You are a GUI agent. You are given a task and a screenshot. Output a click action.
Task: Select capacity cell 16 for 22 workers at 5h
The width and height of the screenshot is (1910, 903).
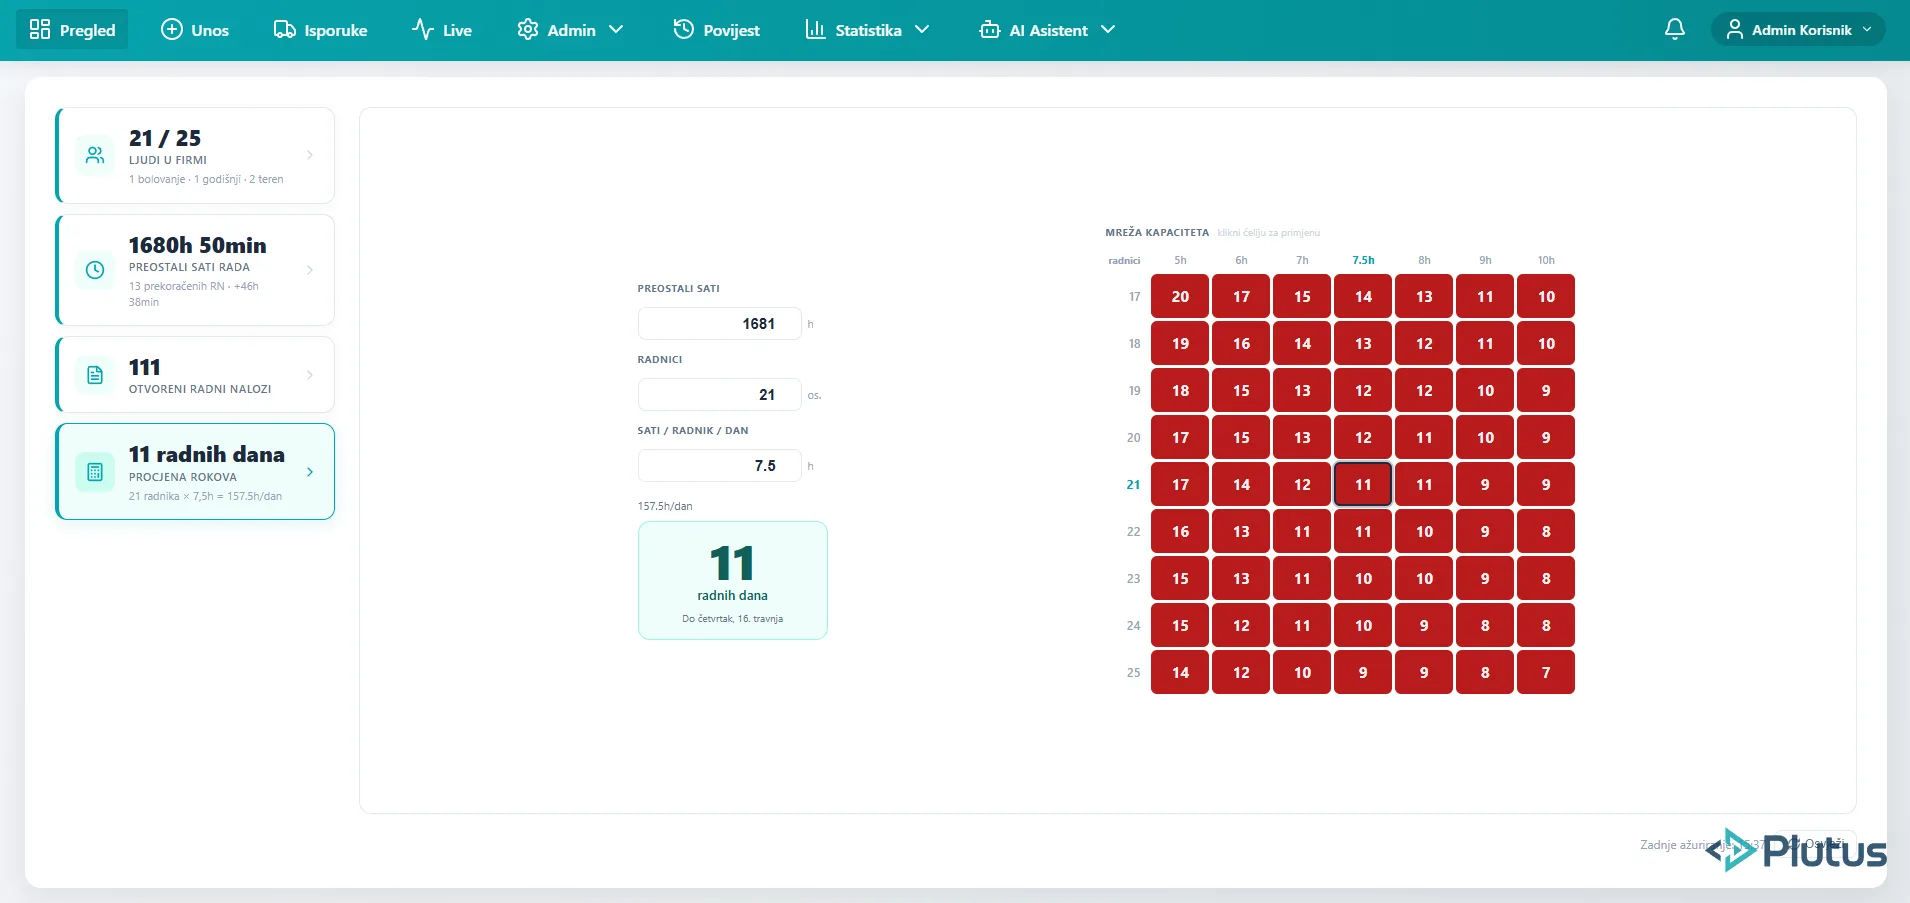(x=1180, y=531)
